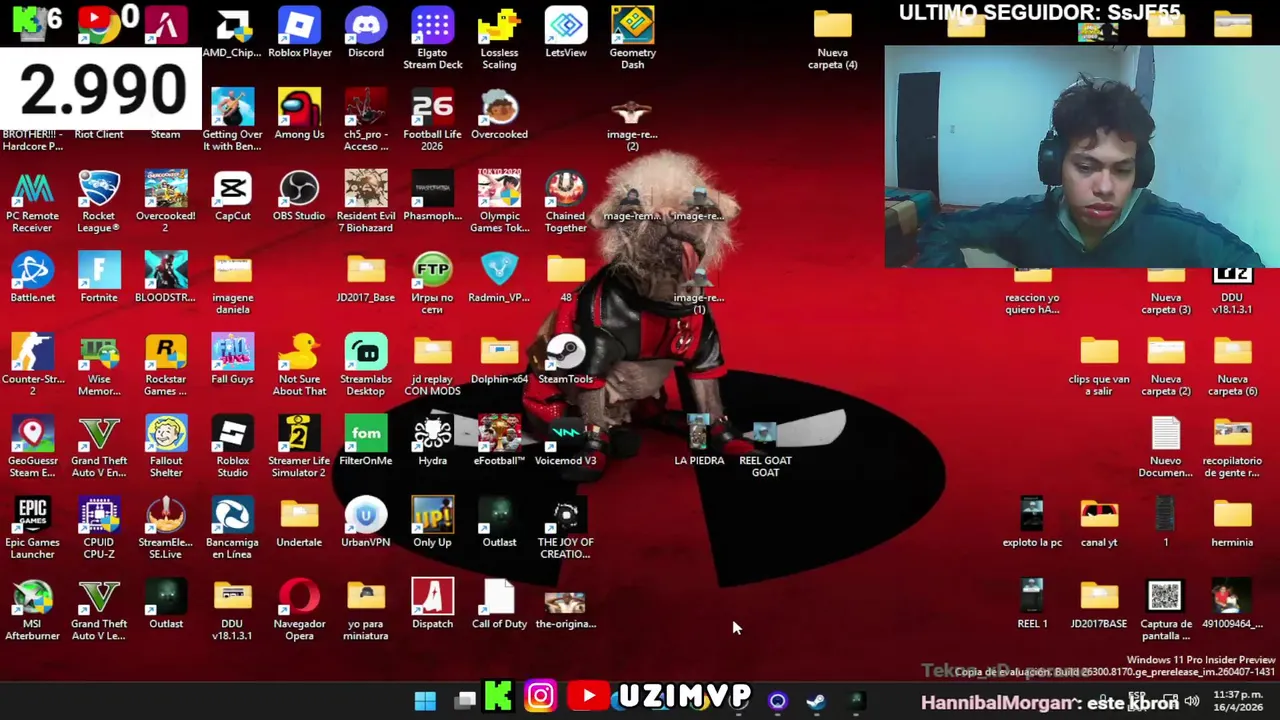Open the canal yt folder
This screenshot has height=720, width=1280.
pos(1099,524)
